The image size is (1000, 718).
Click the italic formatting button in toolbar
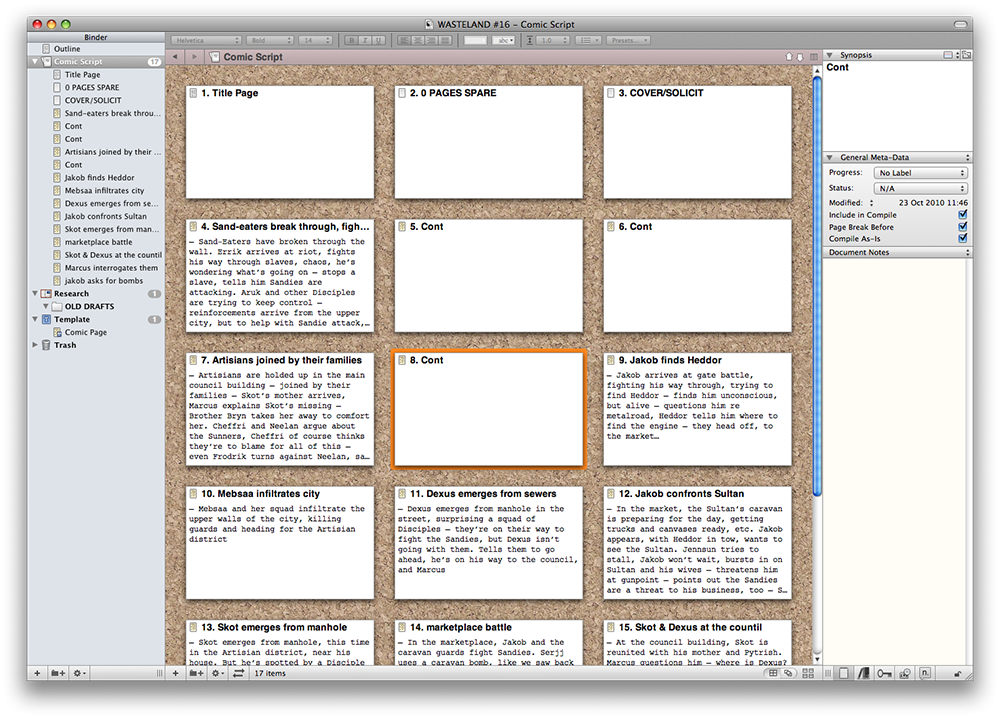(366, 40)
